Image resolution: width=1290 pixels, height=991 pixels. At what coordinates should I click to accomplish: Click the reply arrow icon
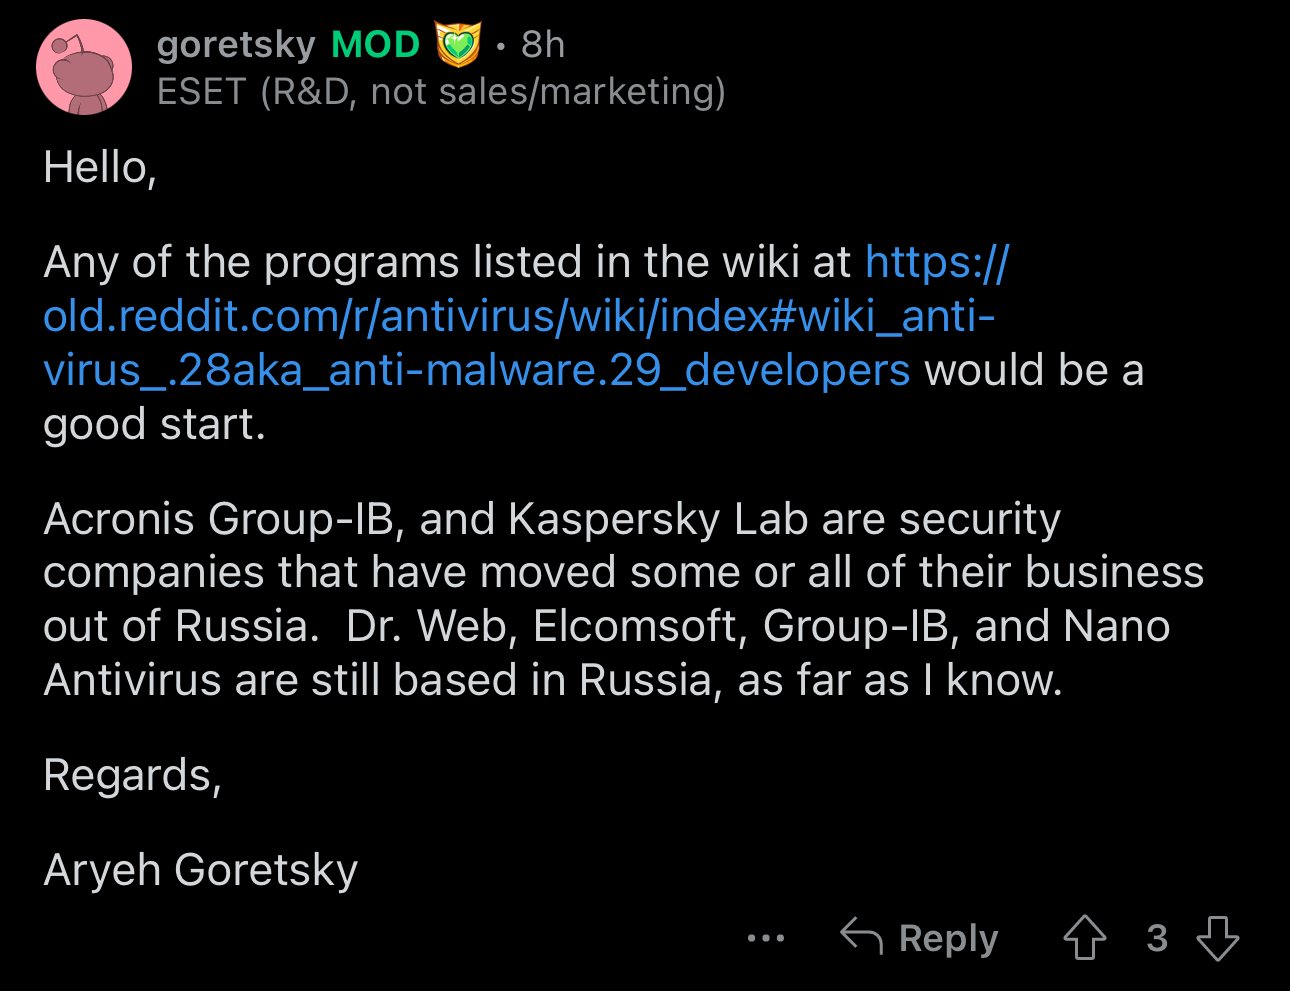861,936
